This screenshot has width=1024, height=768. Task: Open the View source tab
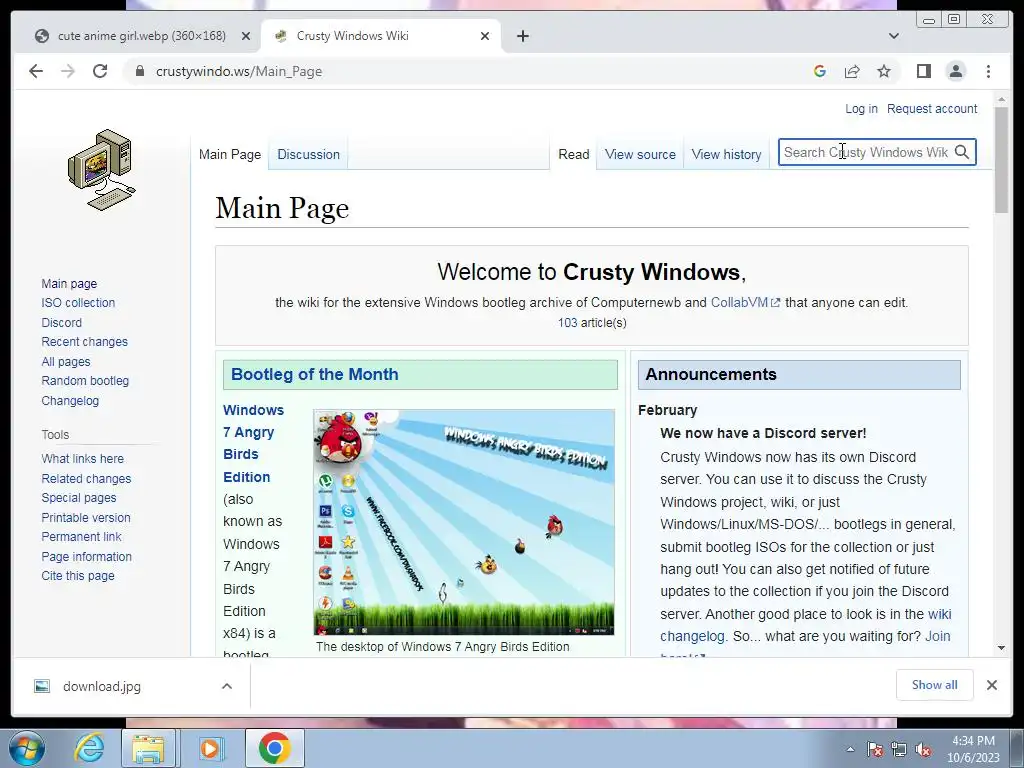[x=640, y=155]
